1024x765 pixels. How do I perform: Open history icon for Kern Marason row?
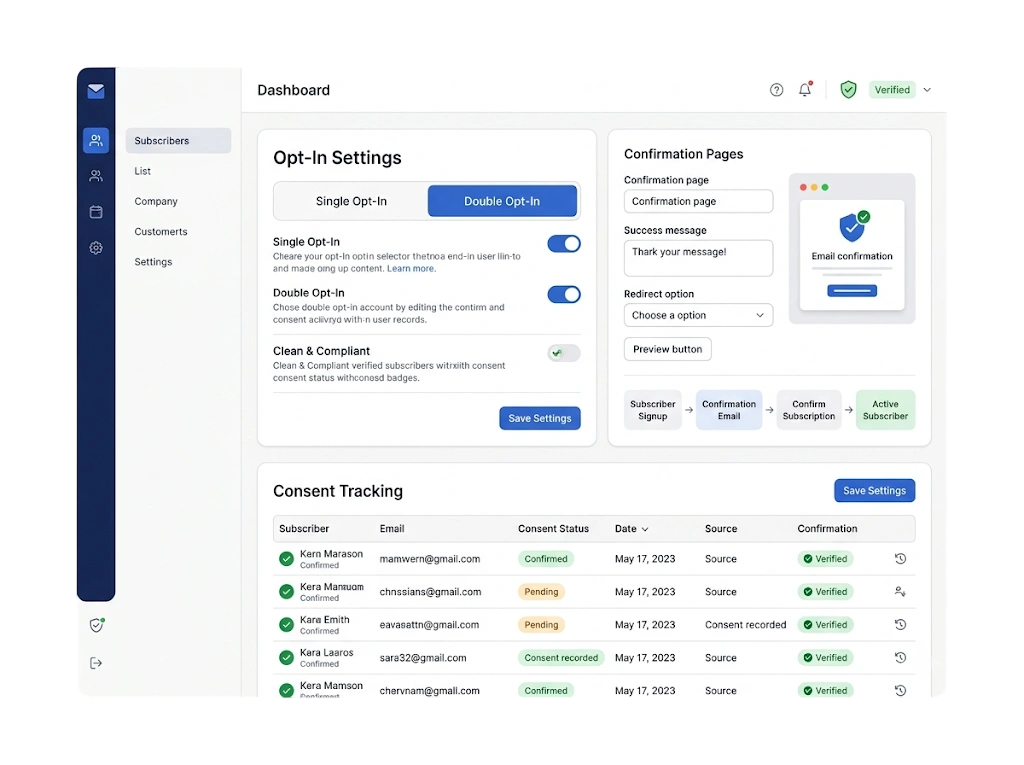900,559
